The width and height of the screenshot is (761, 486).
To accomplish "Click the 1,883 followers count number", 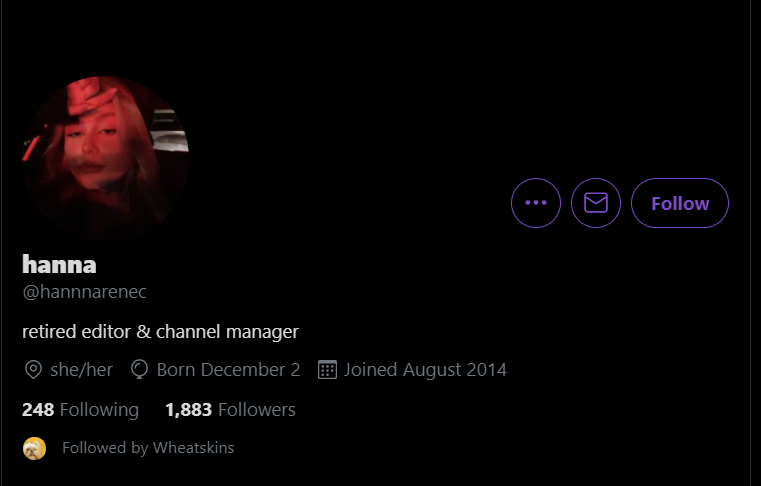I will 189,410.
